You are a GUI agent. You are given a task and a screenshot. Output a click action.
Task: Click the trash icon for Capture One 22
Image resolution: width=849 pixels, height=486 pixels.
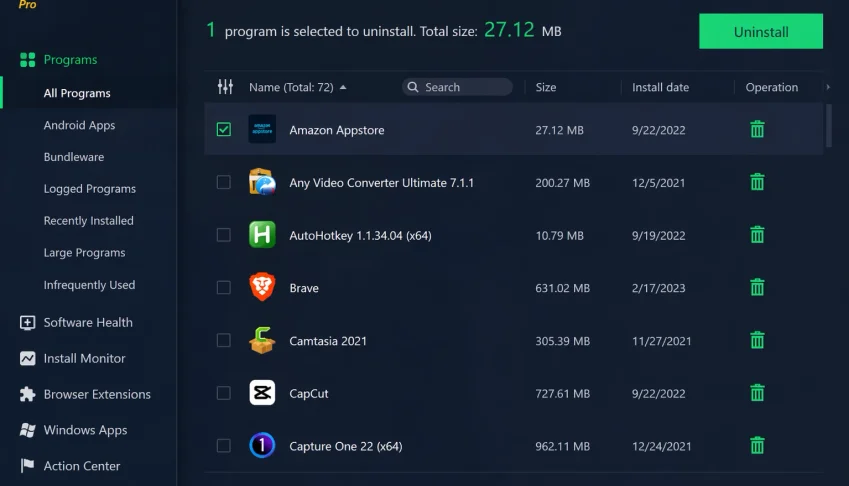coord(757,445)
